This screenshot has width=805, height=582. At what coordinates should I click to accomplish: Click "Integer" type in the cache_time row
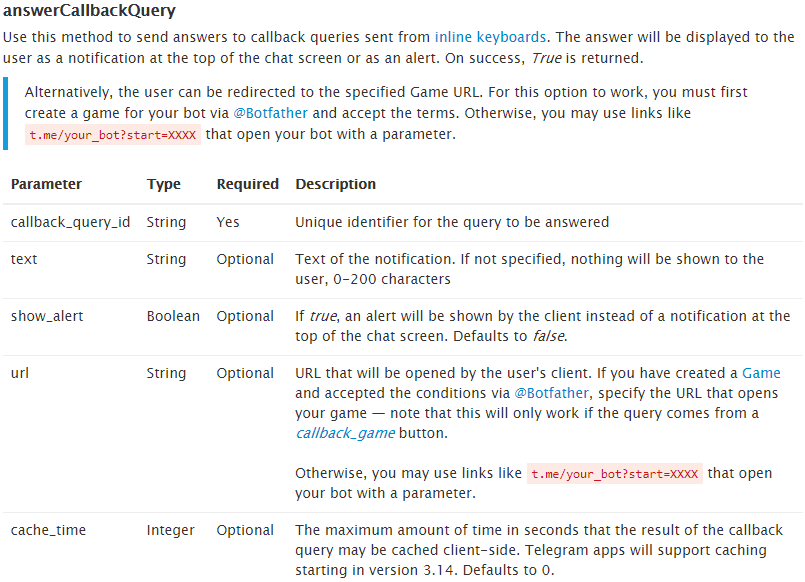(170, 530)
